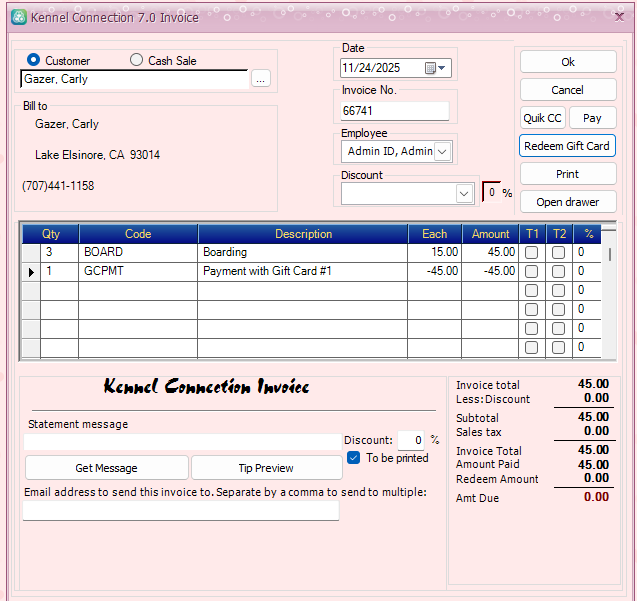
Task: Open the calendar picker in Date field
Action: click(x=431, y=68)
